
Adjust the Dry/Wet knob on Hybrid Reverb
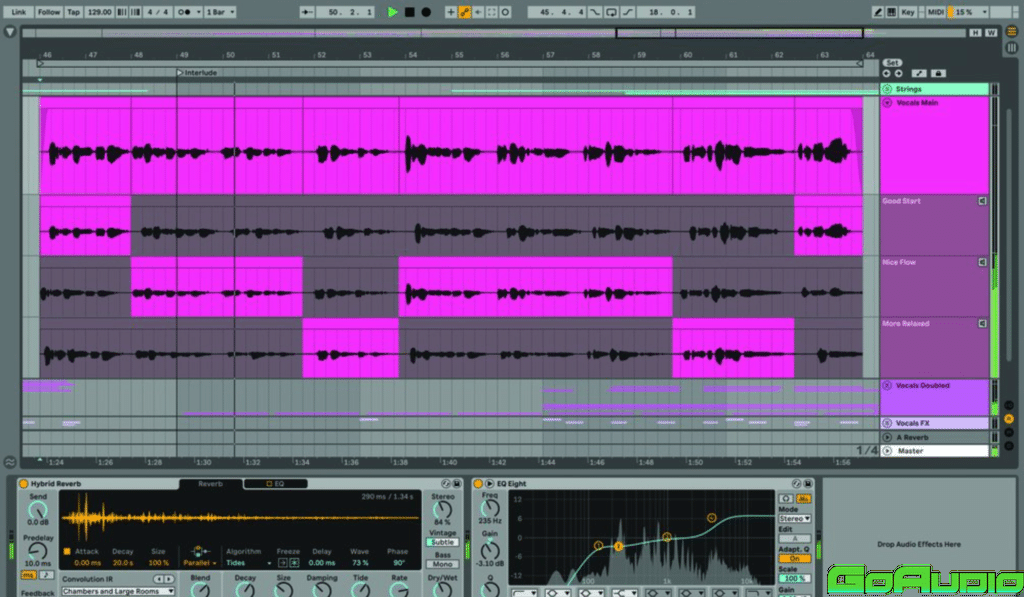[443, 589]
